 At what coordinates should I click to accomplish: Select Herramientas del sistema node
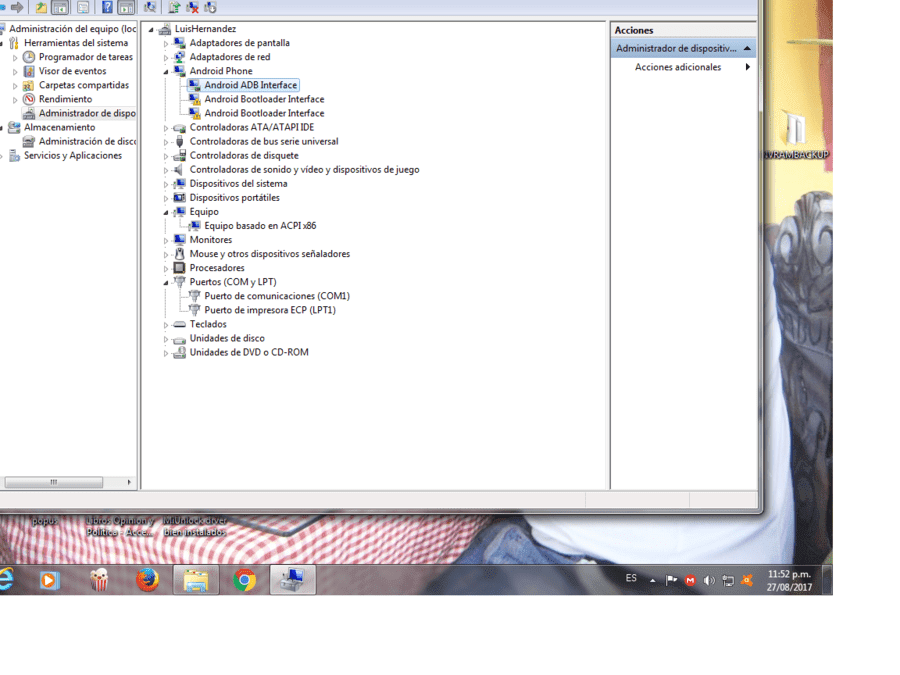[76, 43]
